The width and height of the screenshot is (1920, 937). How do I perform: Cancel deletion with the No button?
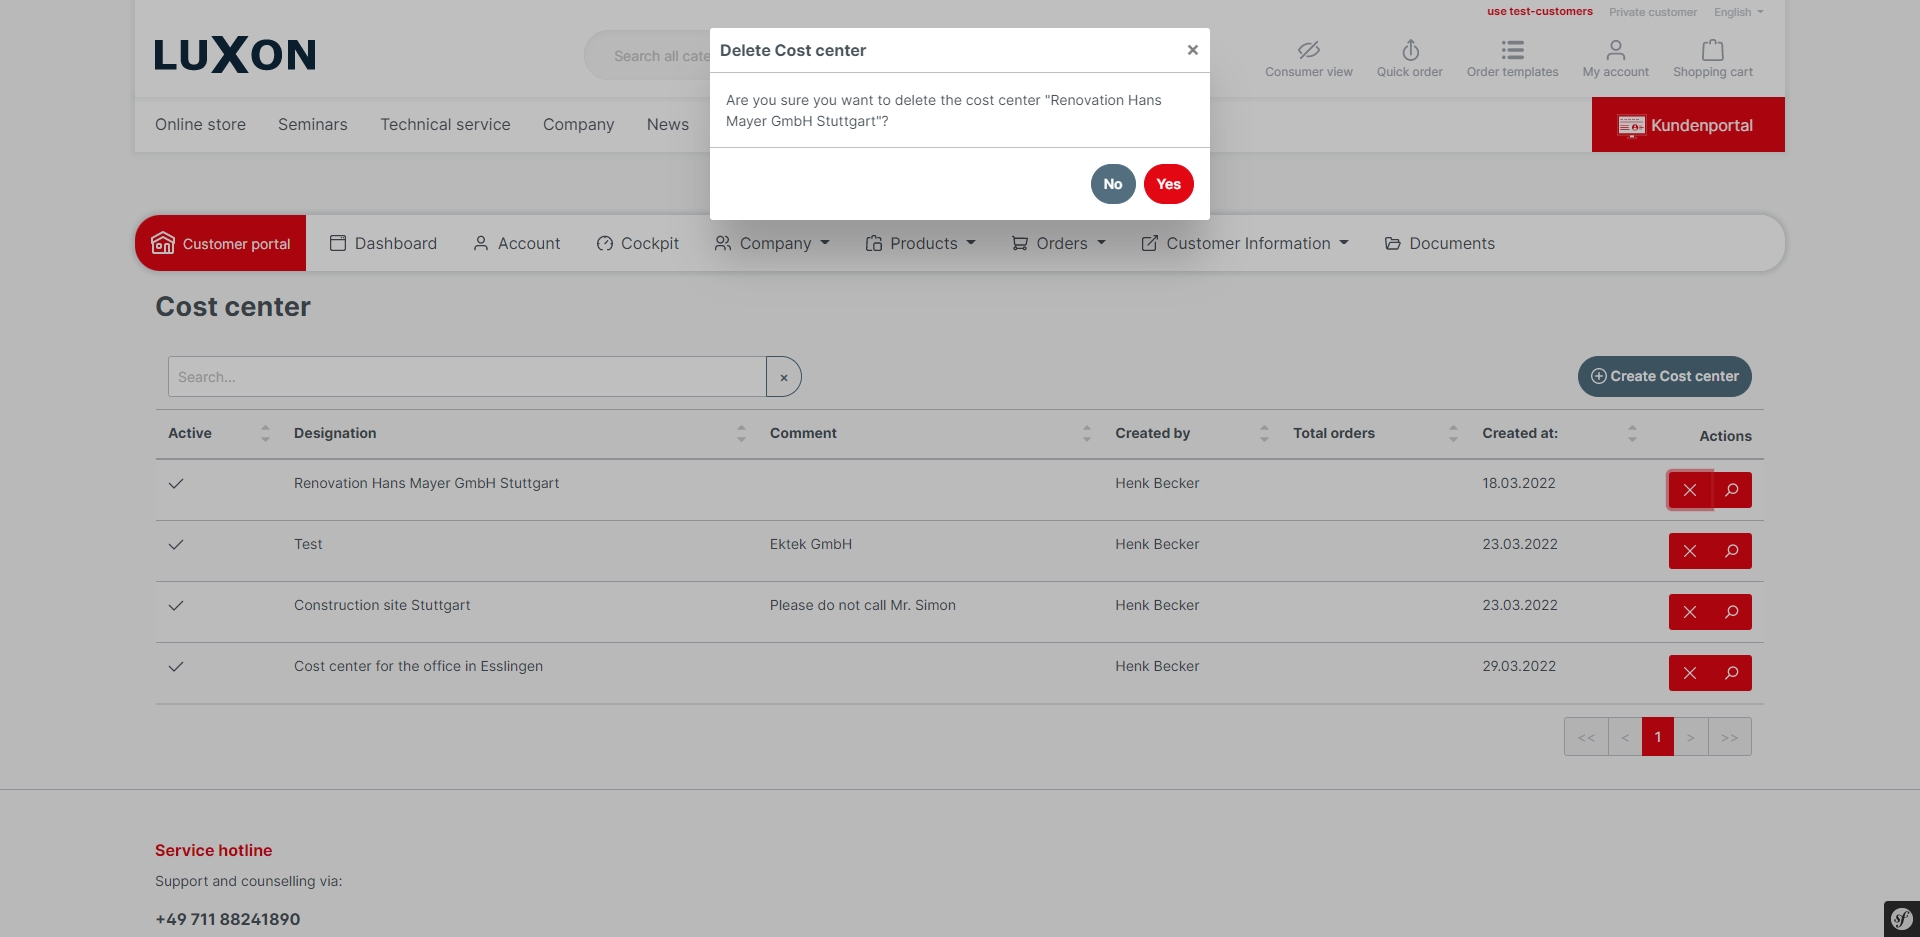click(x=1112, y=184)
